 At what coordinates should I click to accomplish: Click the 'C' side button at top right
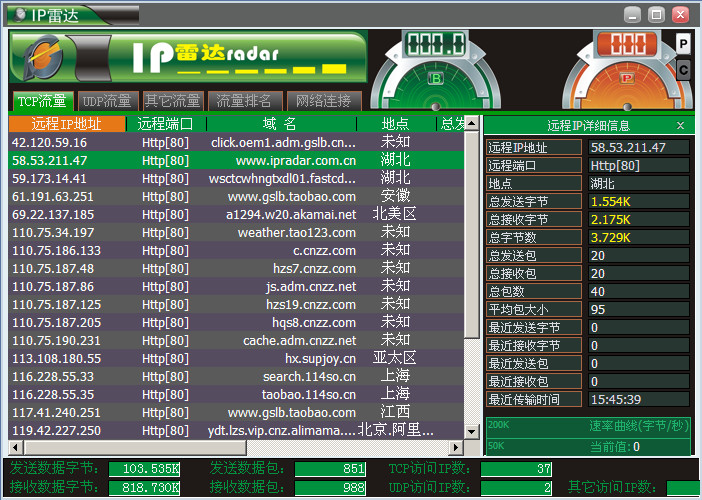click(x=683, y=70)
